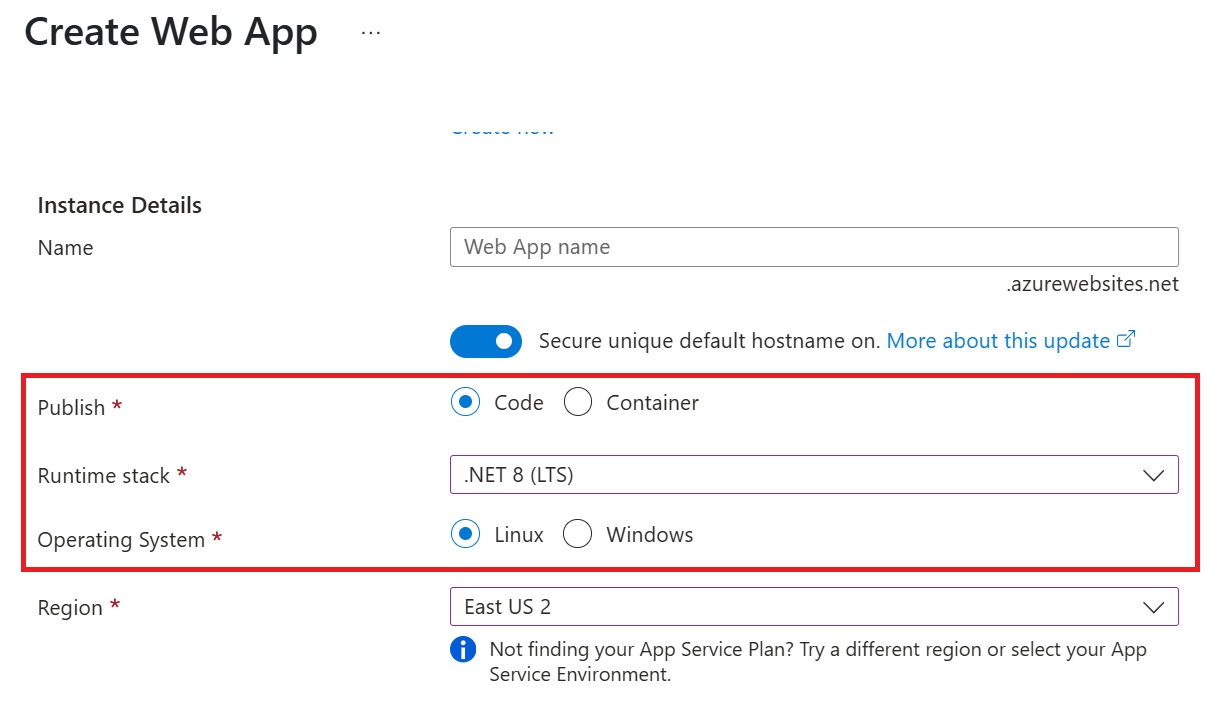
Task: Select Windows as the operating system
Action: 578,534
